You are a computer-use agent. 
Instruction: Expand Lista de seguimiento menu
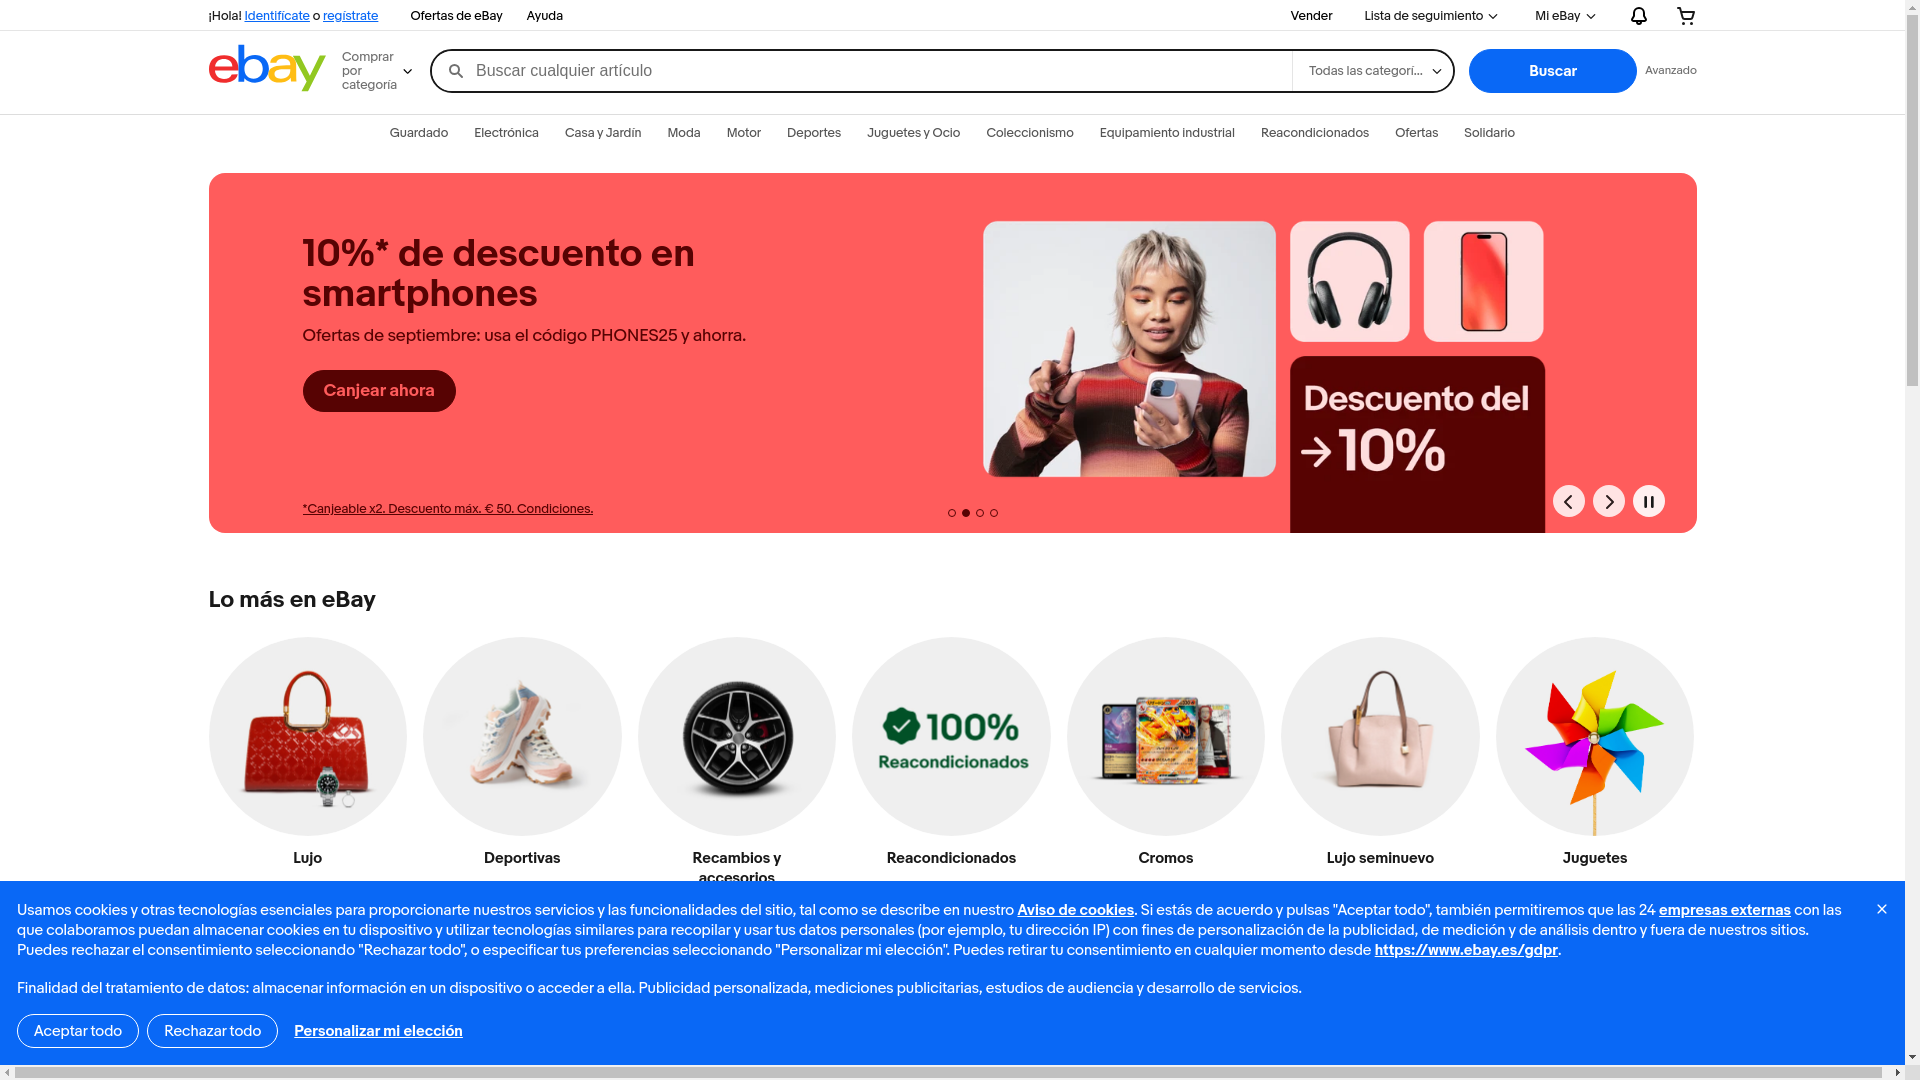coord(1431,16)
